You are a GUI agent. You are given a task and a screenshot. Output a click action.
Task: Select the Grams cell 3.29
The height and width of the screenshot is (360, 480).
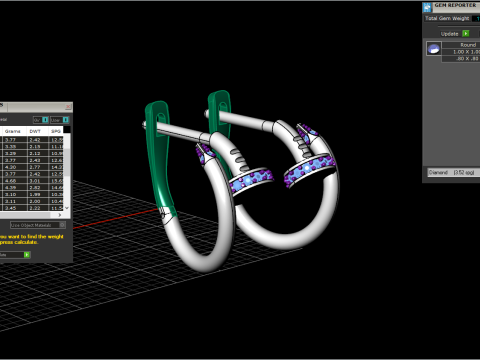tap(15, 153)
